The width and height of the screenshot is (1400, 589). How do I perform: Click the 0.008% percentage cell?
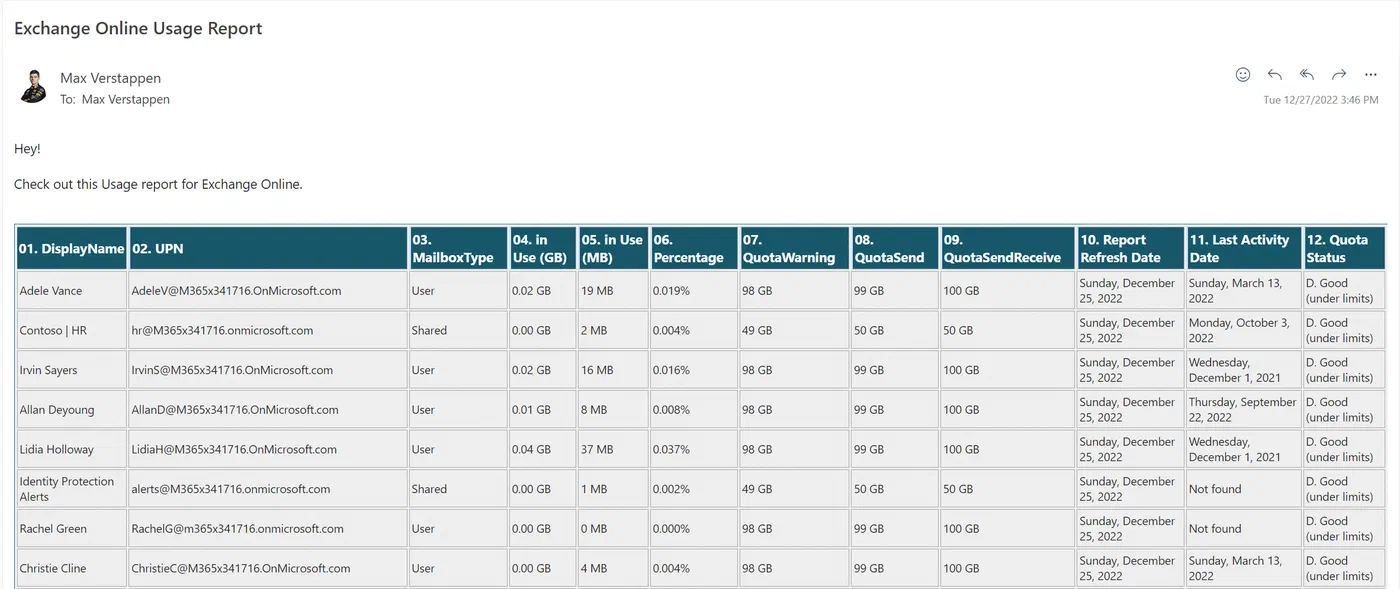click(694, 409)
